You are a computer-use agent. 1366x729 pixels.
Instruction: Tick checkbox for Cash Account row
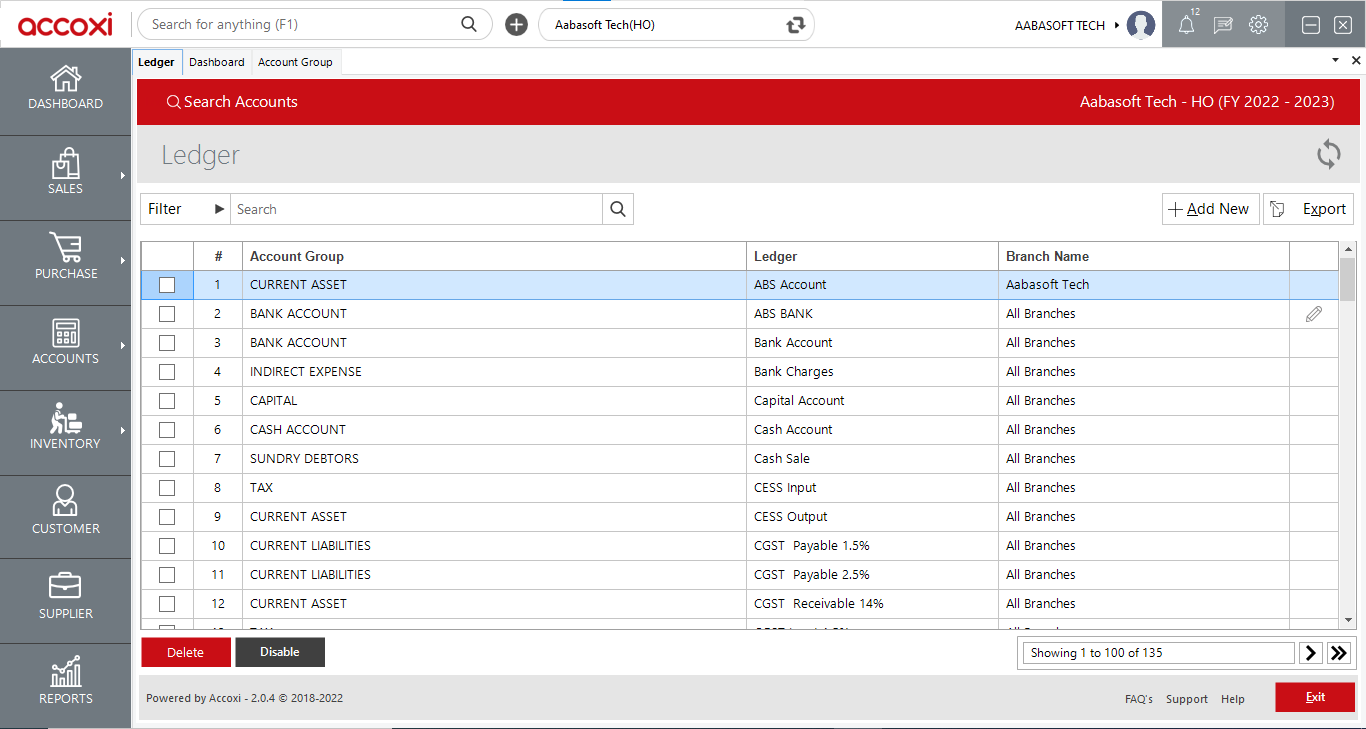[x=167, y=430]
